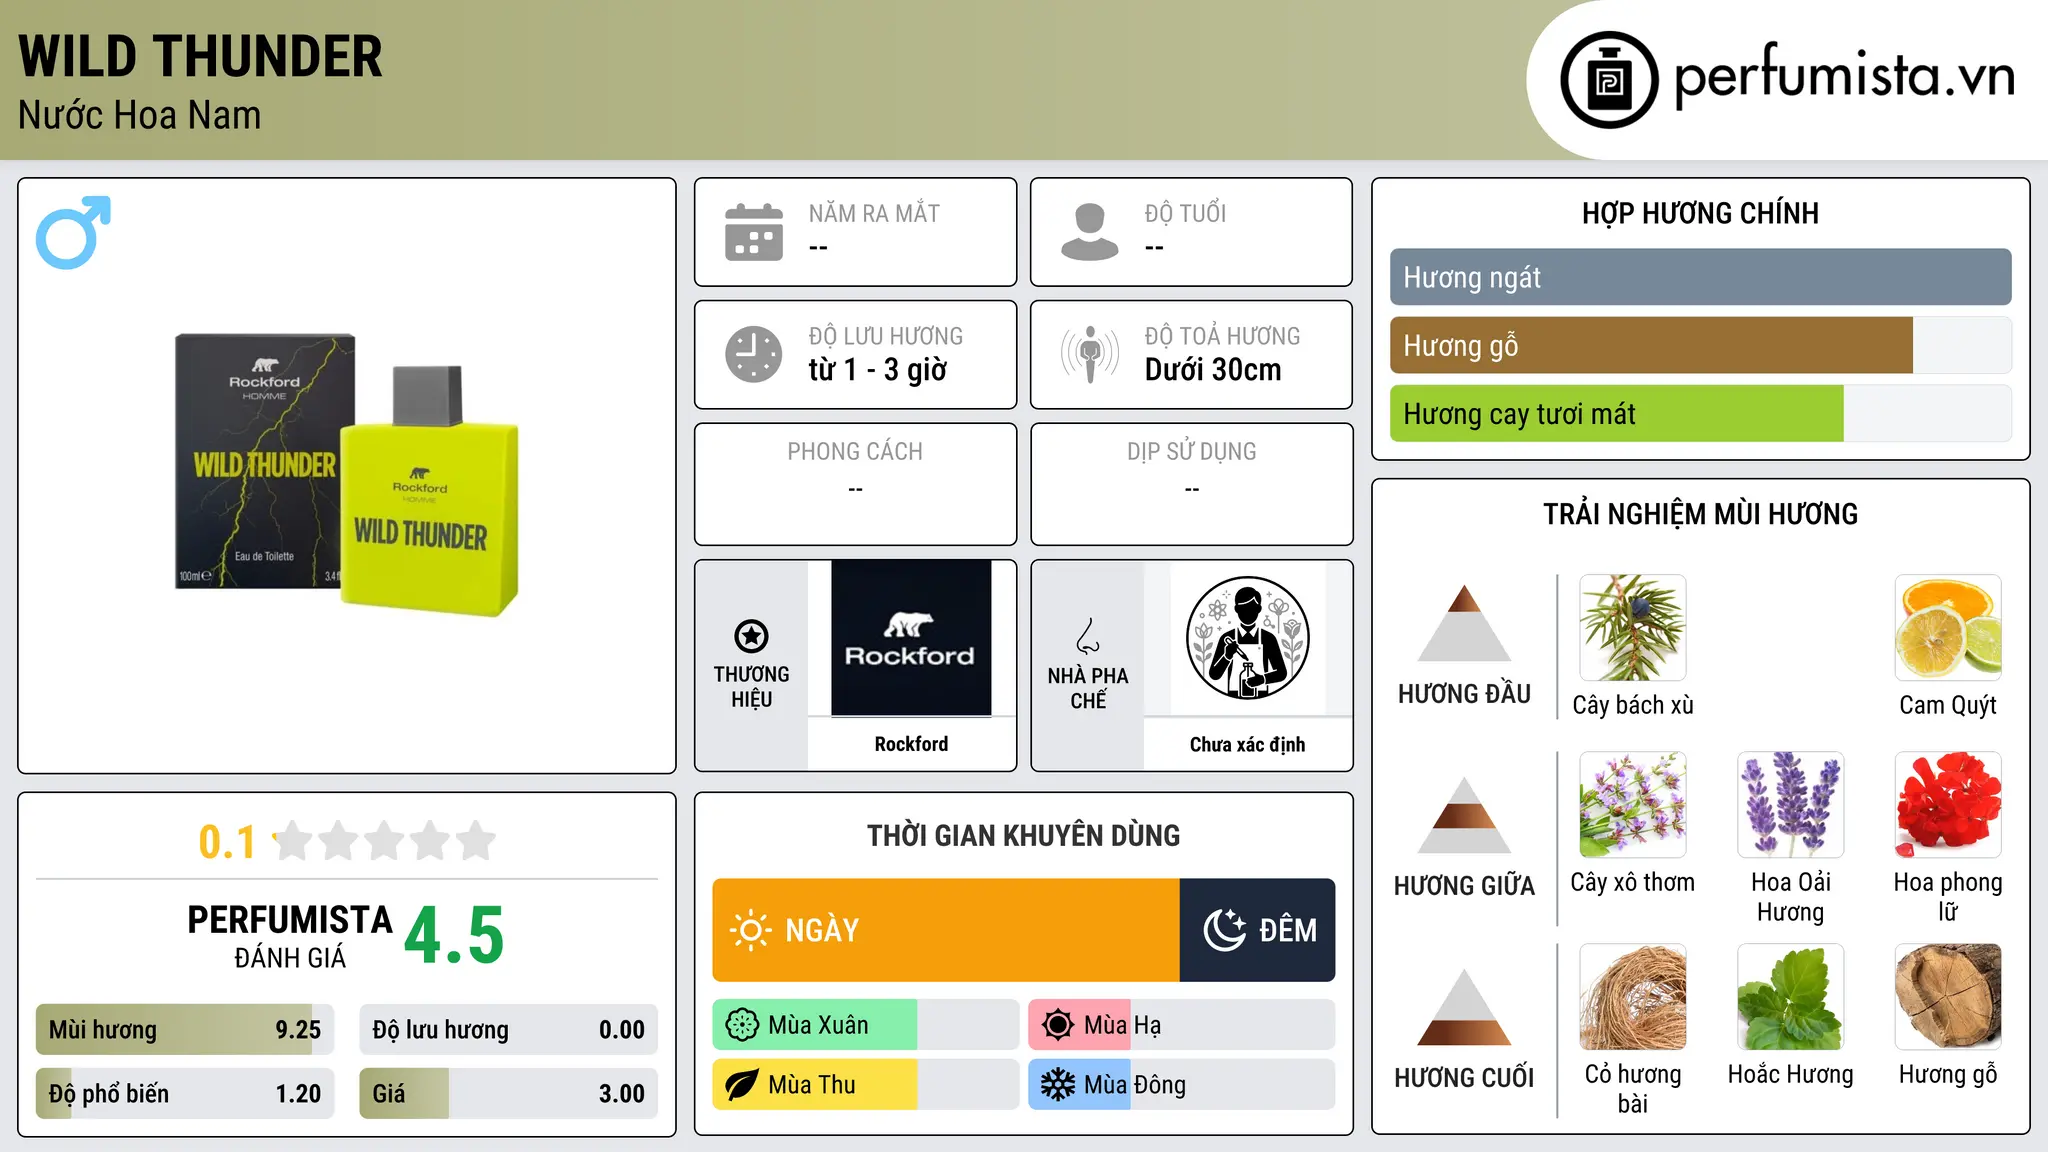The height and width of the screenshot is (1152, 2048).
Task: Click the HỢP HƯƠNG CHÍNH heading
Action: coord(1700,213)
